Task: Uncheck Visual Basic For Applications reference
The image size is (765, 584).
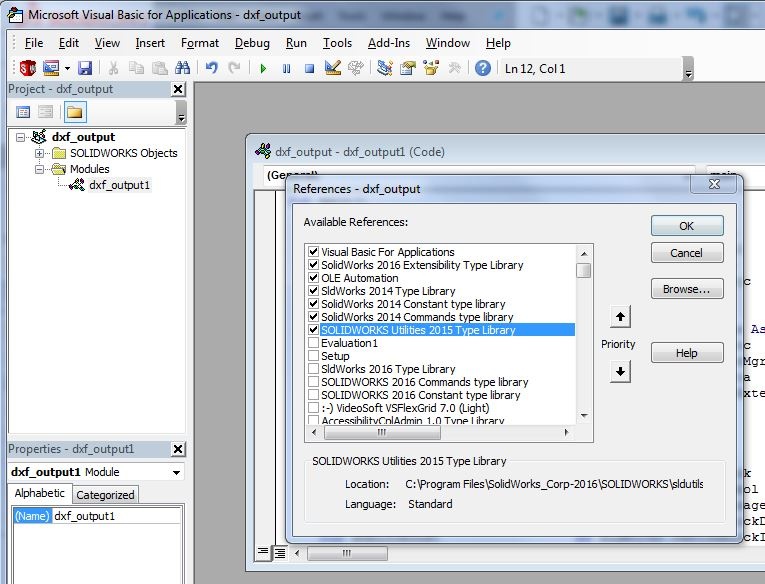Action: tap(314, 252)
